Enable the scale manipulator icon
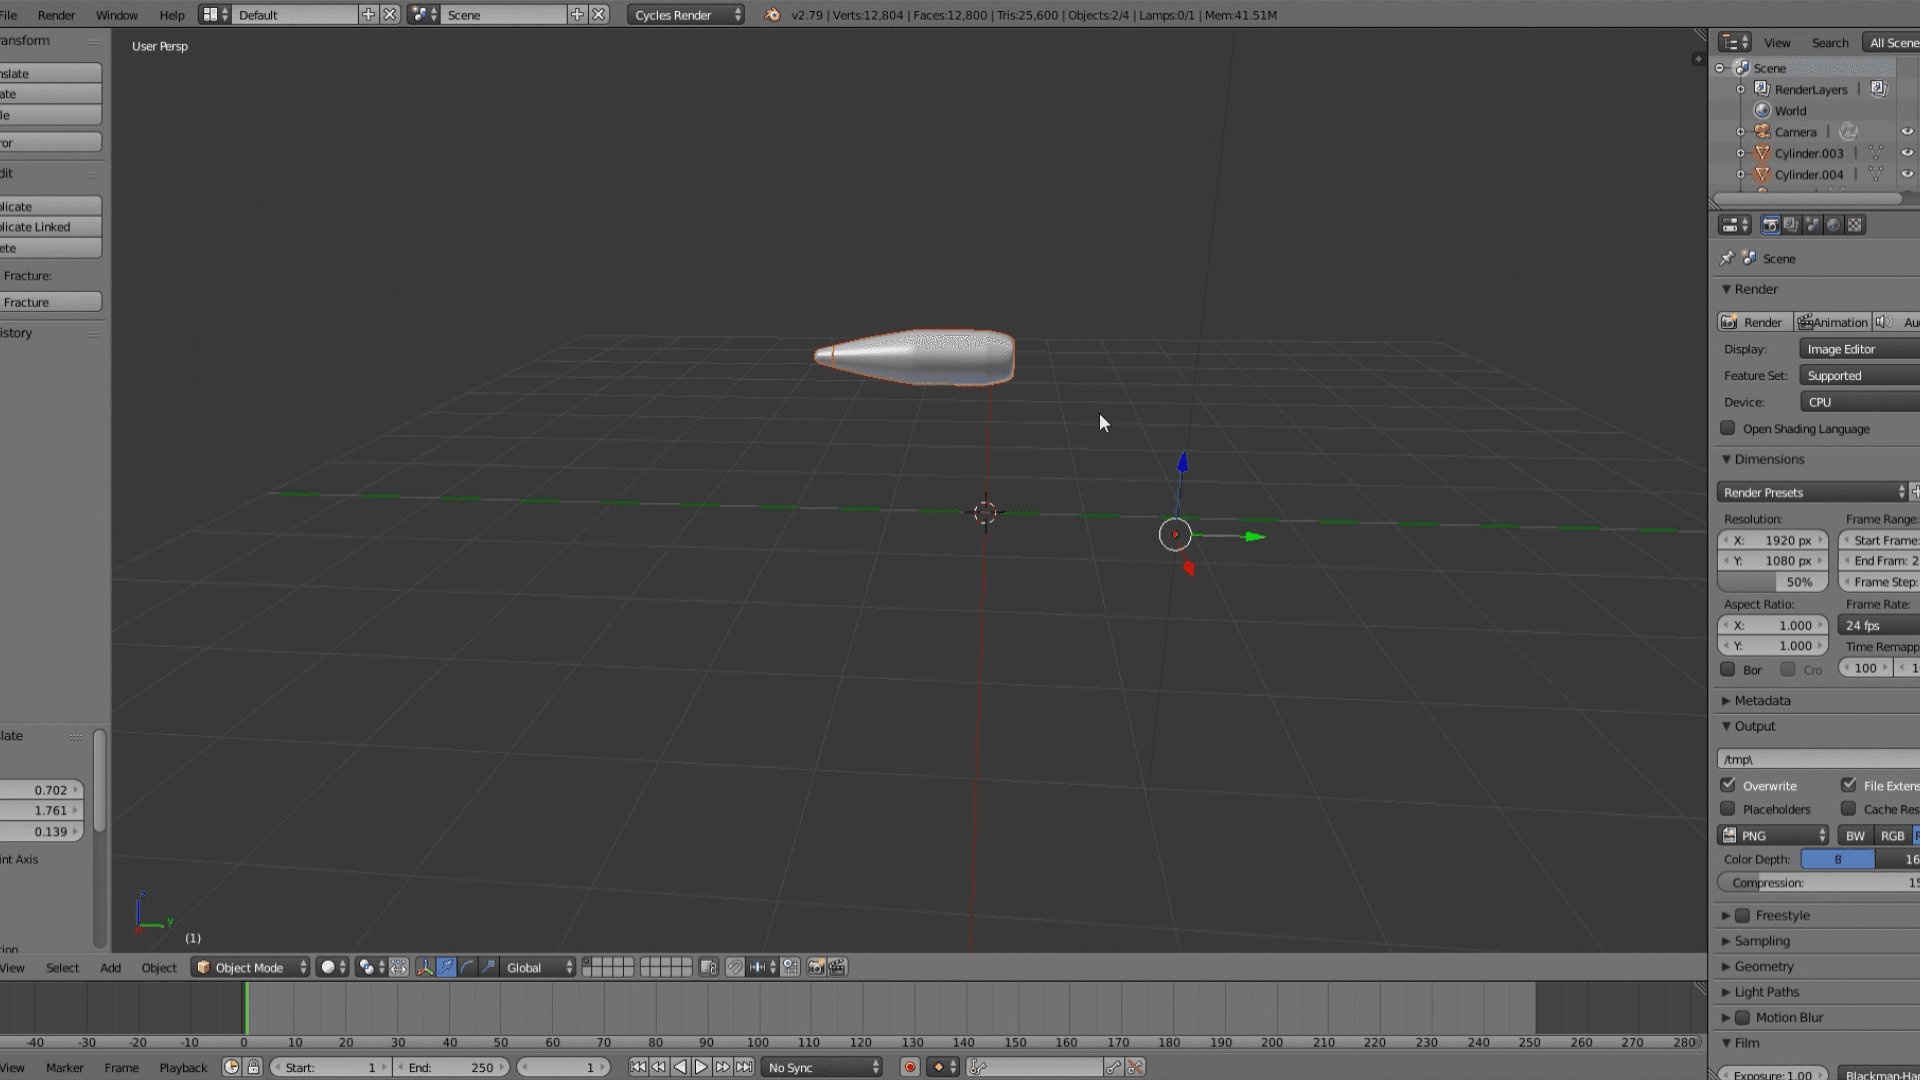The height and width of the screenshot is (1080, 1920). point(489,967)
